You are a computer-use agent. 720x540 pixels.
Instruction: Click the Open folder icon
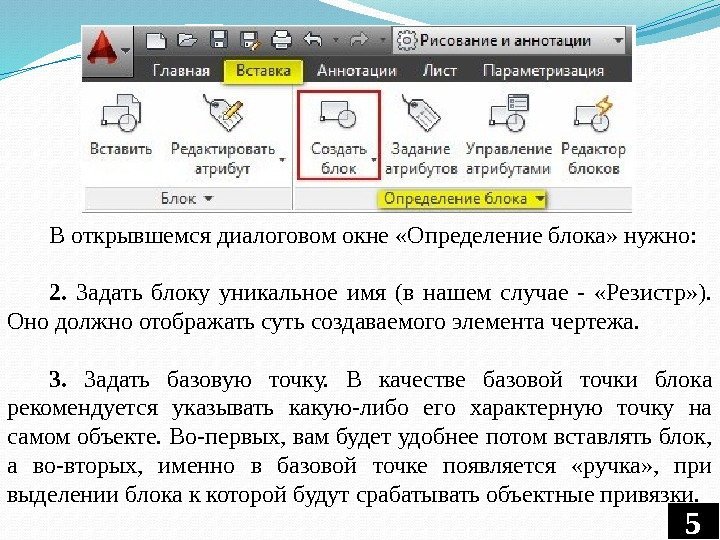coord(187,40)
